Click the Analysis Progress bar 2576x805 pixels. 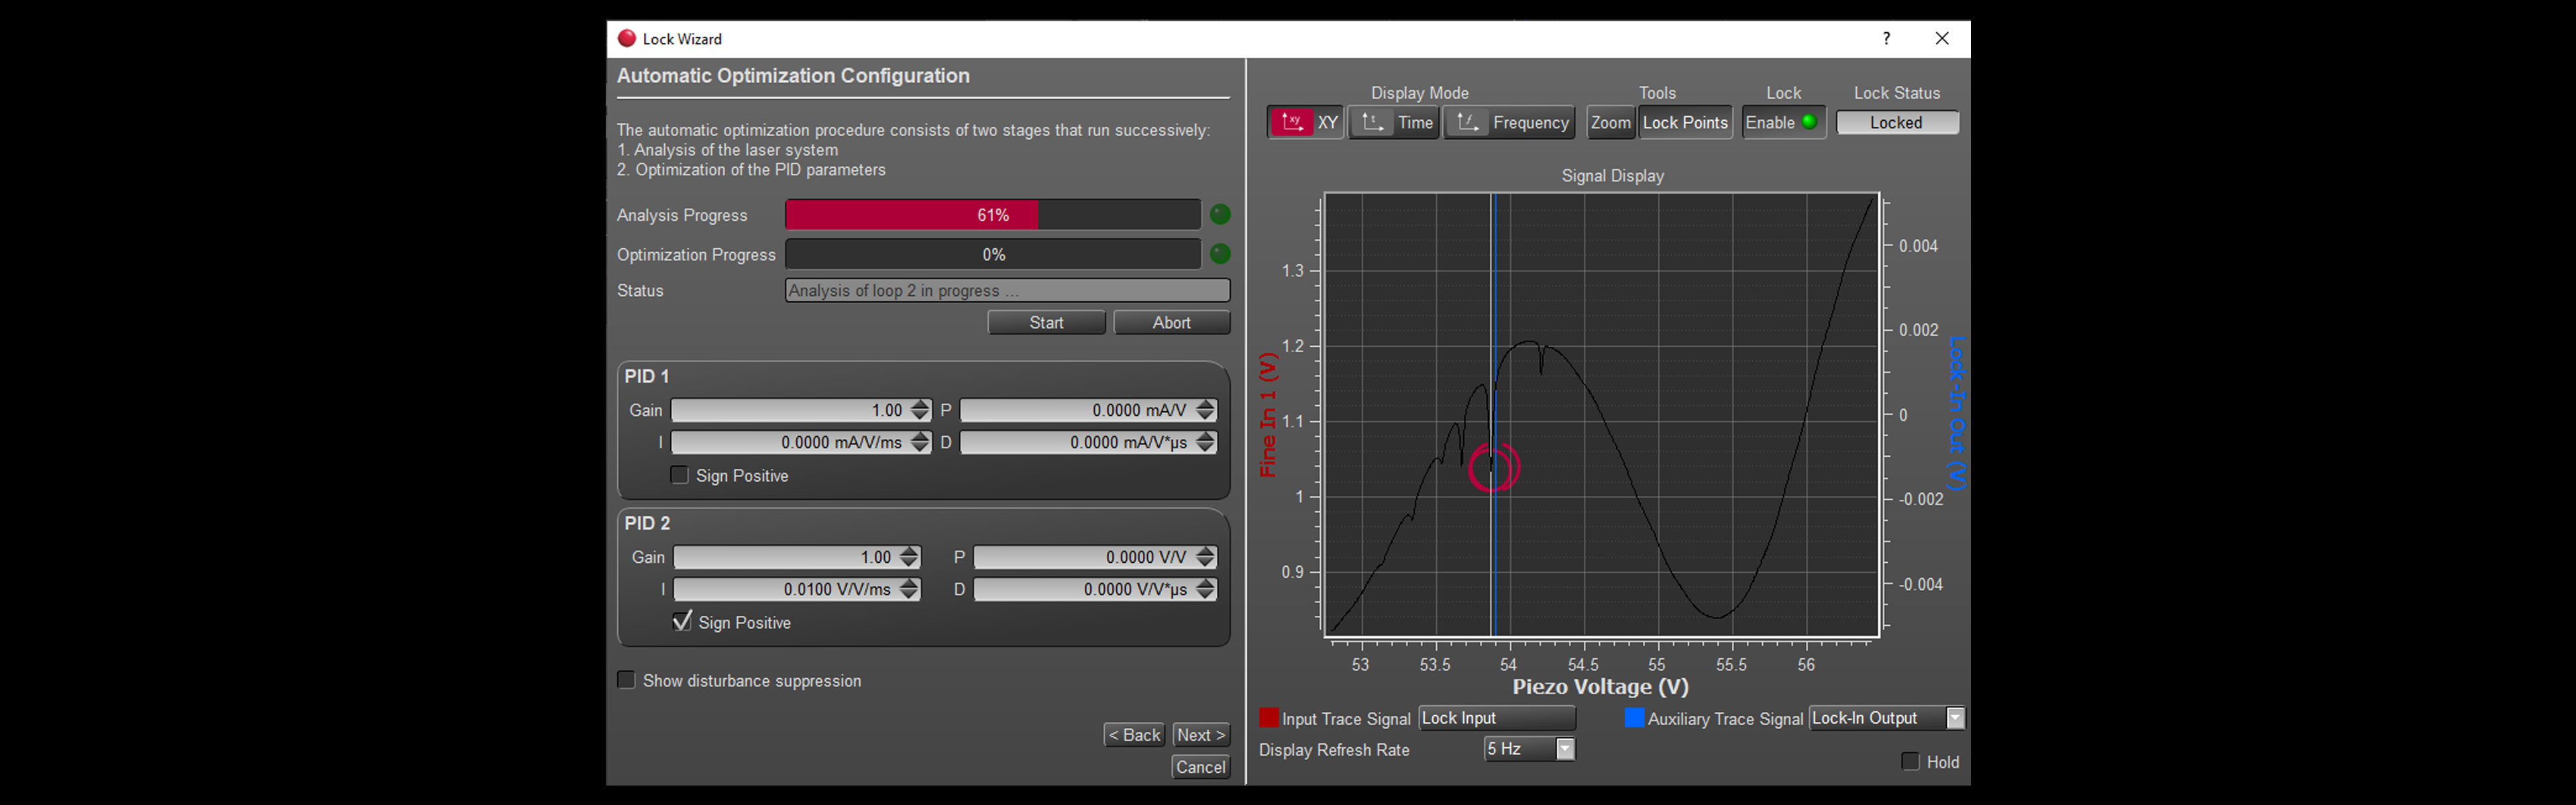tap(993, 215)
